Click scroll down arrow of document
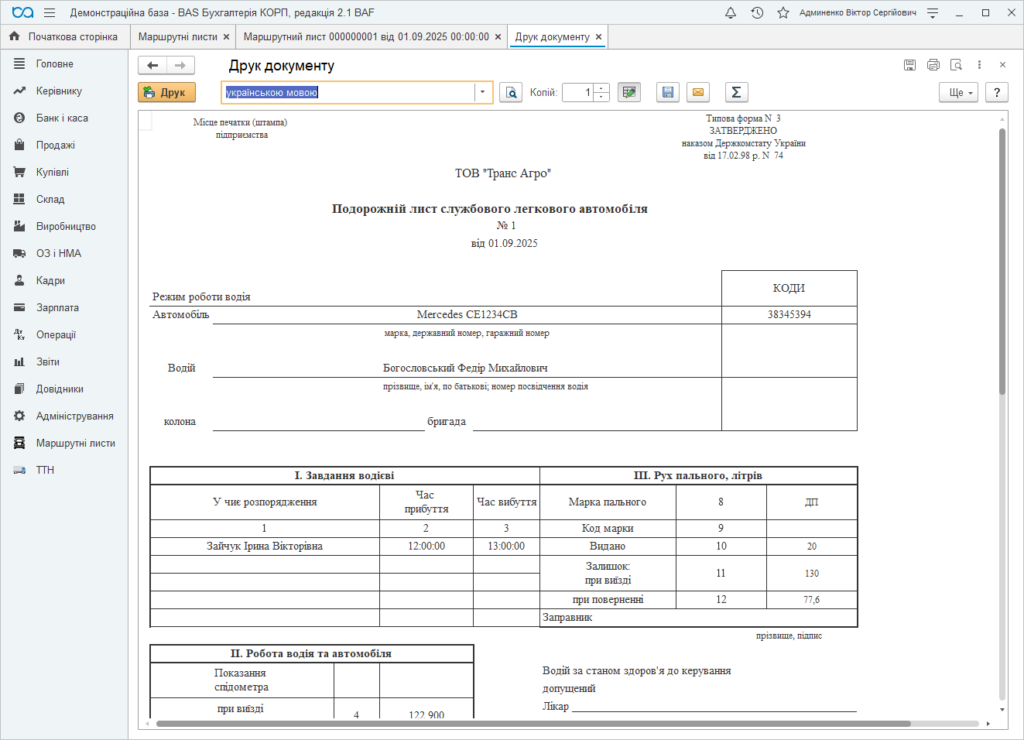The width and height of the screenshot is (1024, 740). tap(1002, 710)
